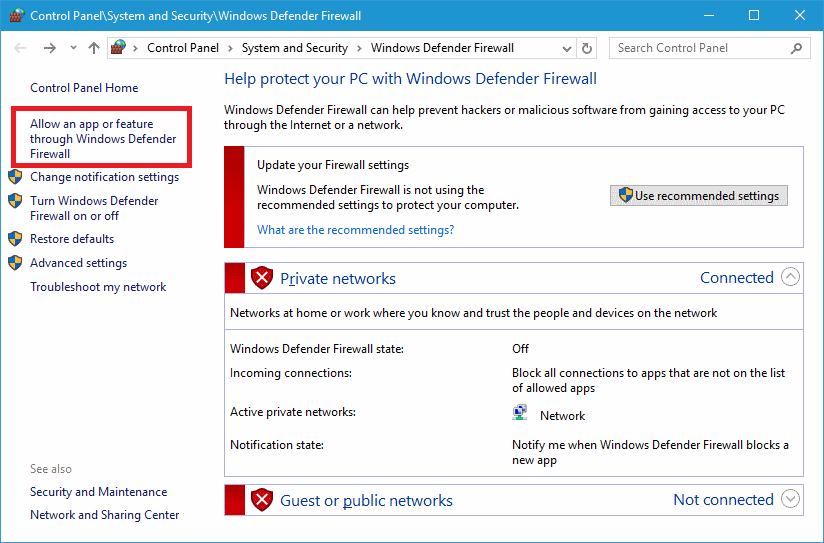Click the Incoming connections label
Viewport: 824px width, 543px height.
[x=291, y=373]
